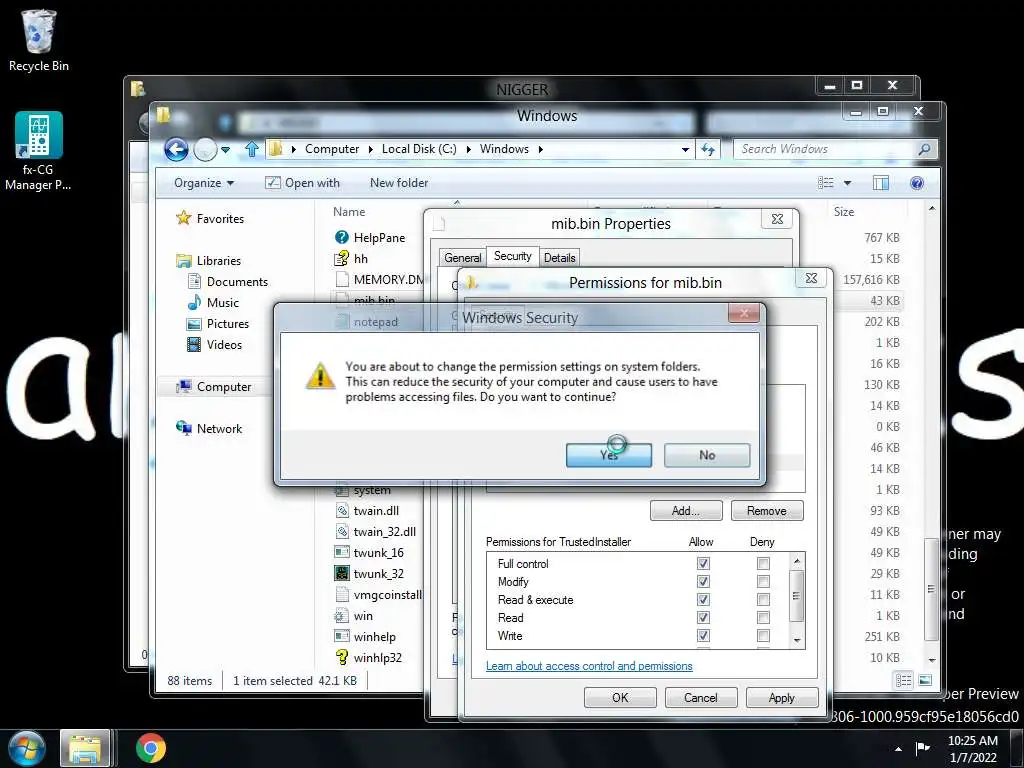Switch to the Security tab
The height and width of the screenshot is (768, 1024).
513,256
